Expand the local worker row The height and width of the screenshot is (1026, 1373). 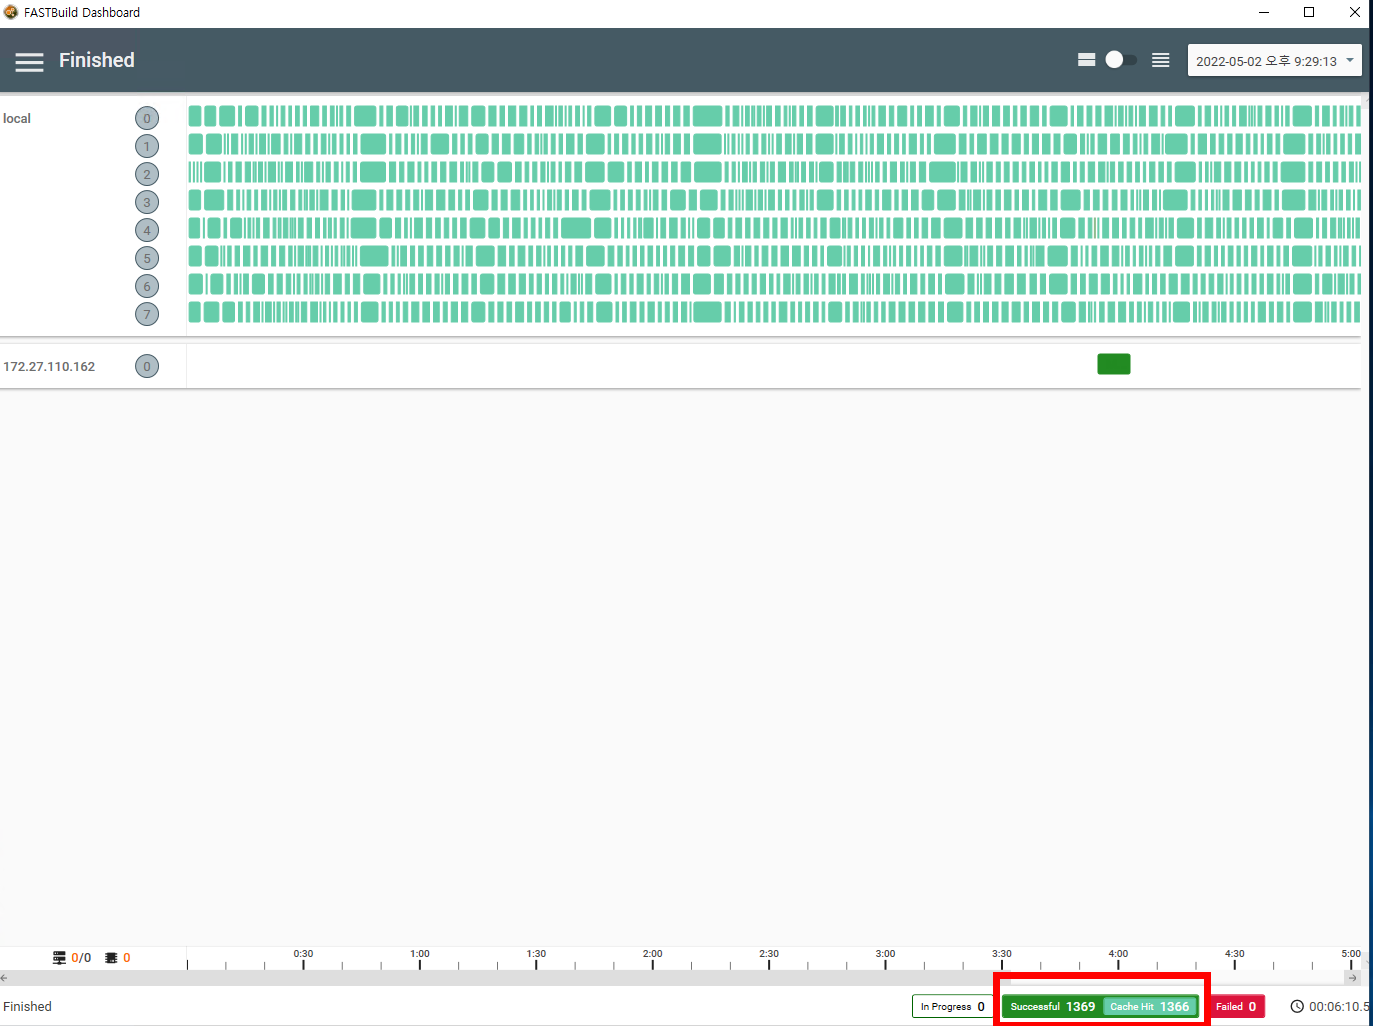(17, 117)
